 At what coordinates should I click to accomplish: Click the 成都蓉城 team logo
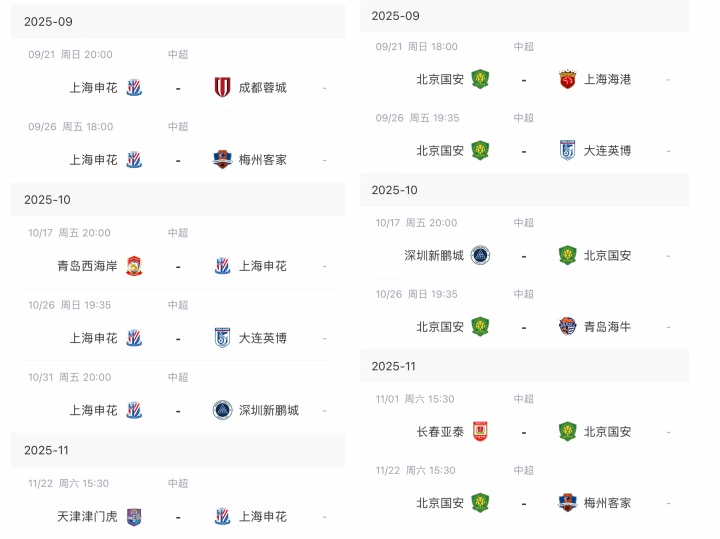(x=222, y=87)
